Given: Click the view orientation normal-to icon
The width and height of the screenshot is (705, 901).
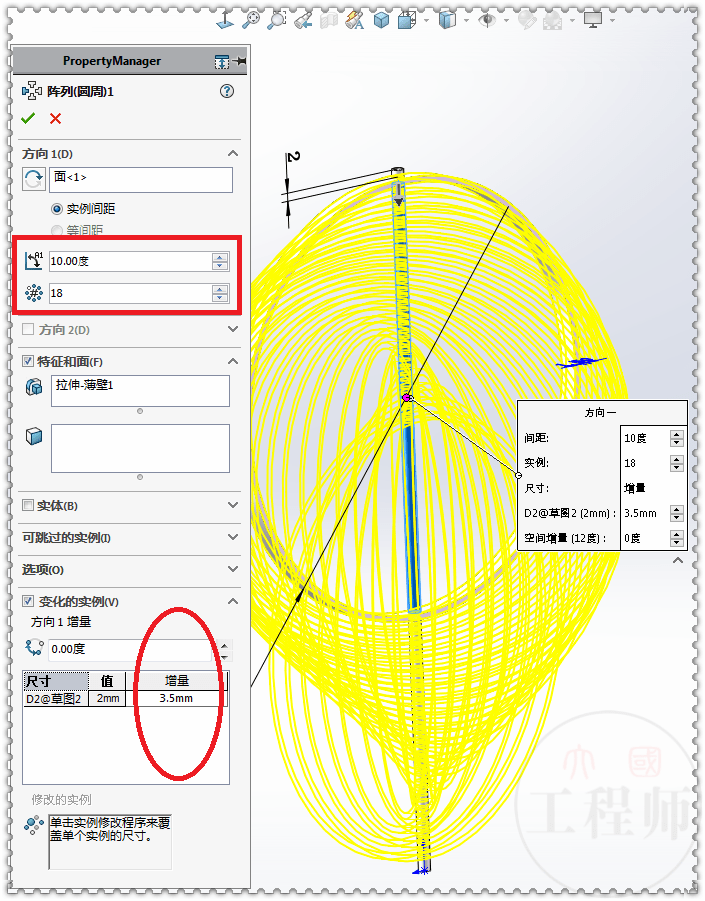Looking at the screenshot, I should point(225,20).
